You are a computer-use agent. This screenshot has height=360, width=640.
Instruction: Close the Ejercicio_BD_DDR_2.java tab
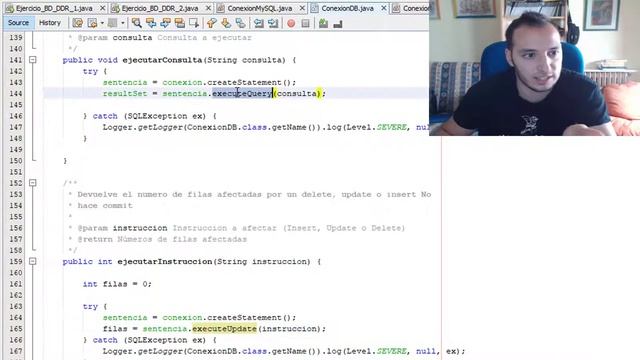click(208, 8)
